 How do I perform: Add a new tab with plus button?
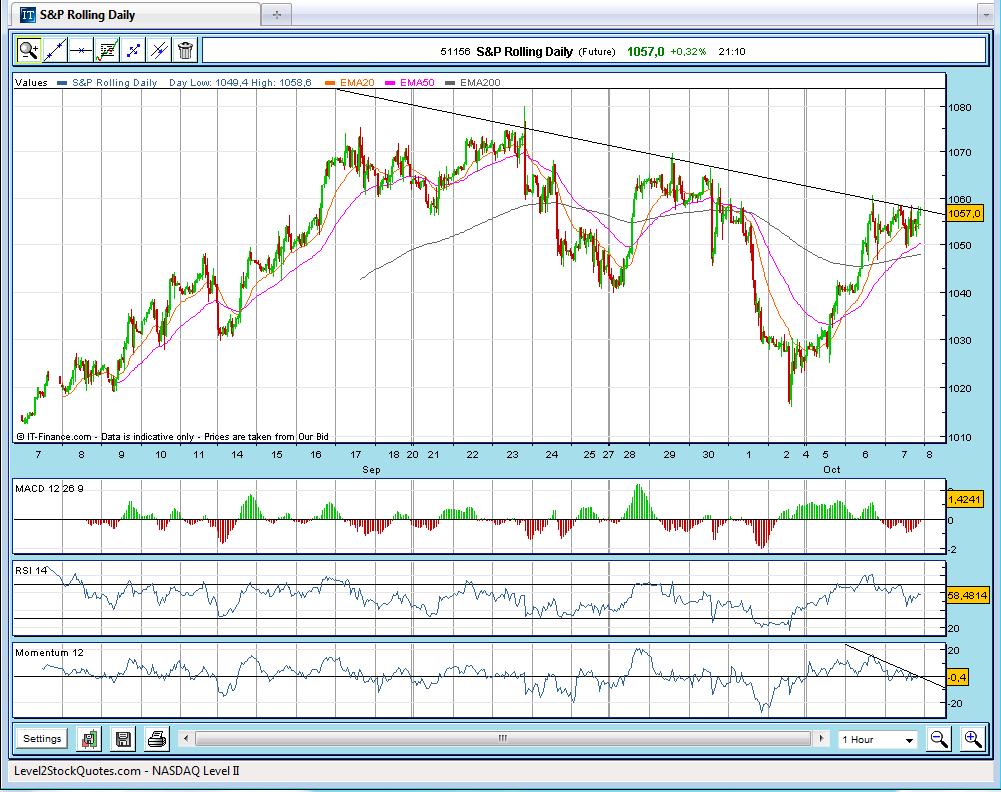pyautogui.click(x=276, y=15)
